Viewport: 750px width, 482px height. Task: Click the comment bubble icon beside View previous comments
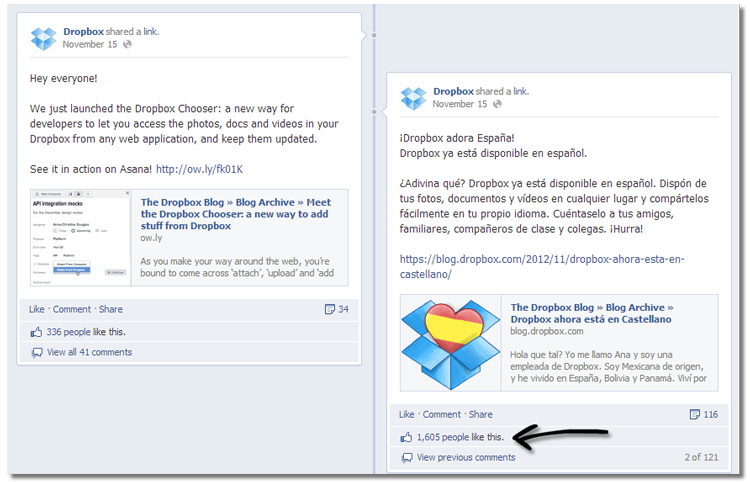click(407, 458)
